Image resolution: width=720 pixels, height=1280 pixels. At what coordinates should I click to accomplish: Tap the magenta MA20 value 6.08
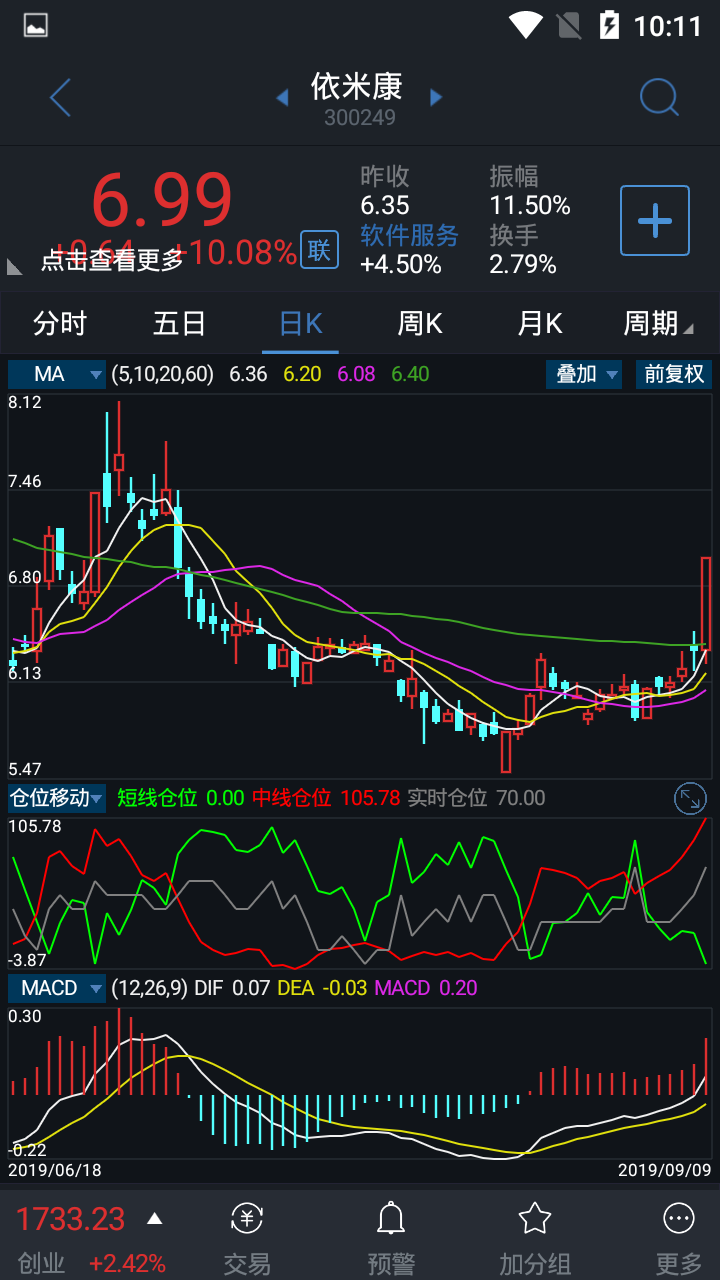tap(357, 374)
